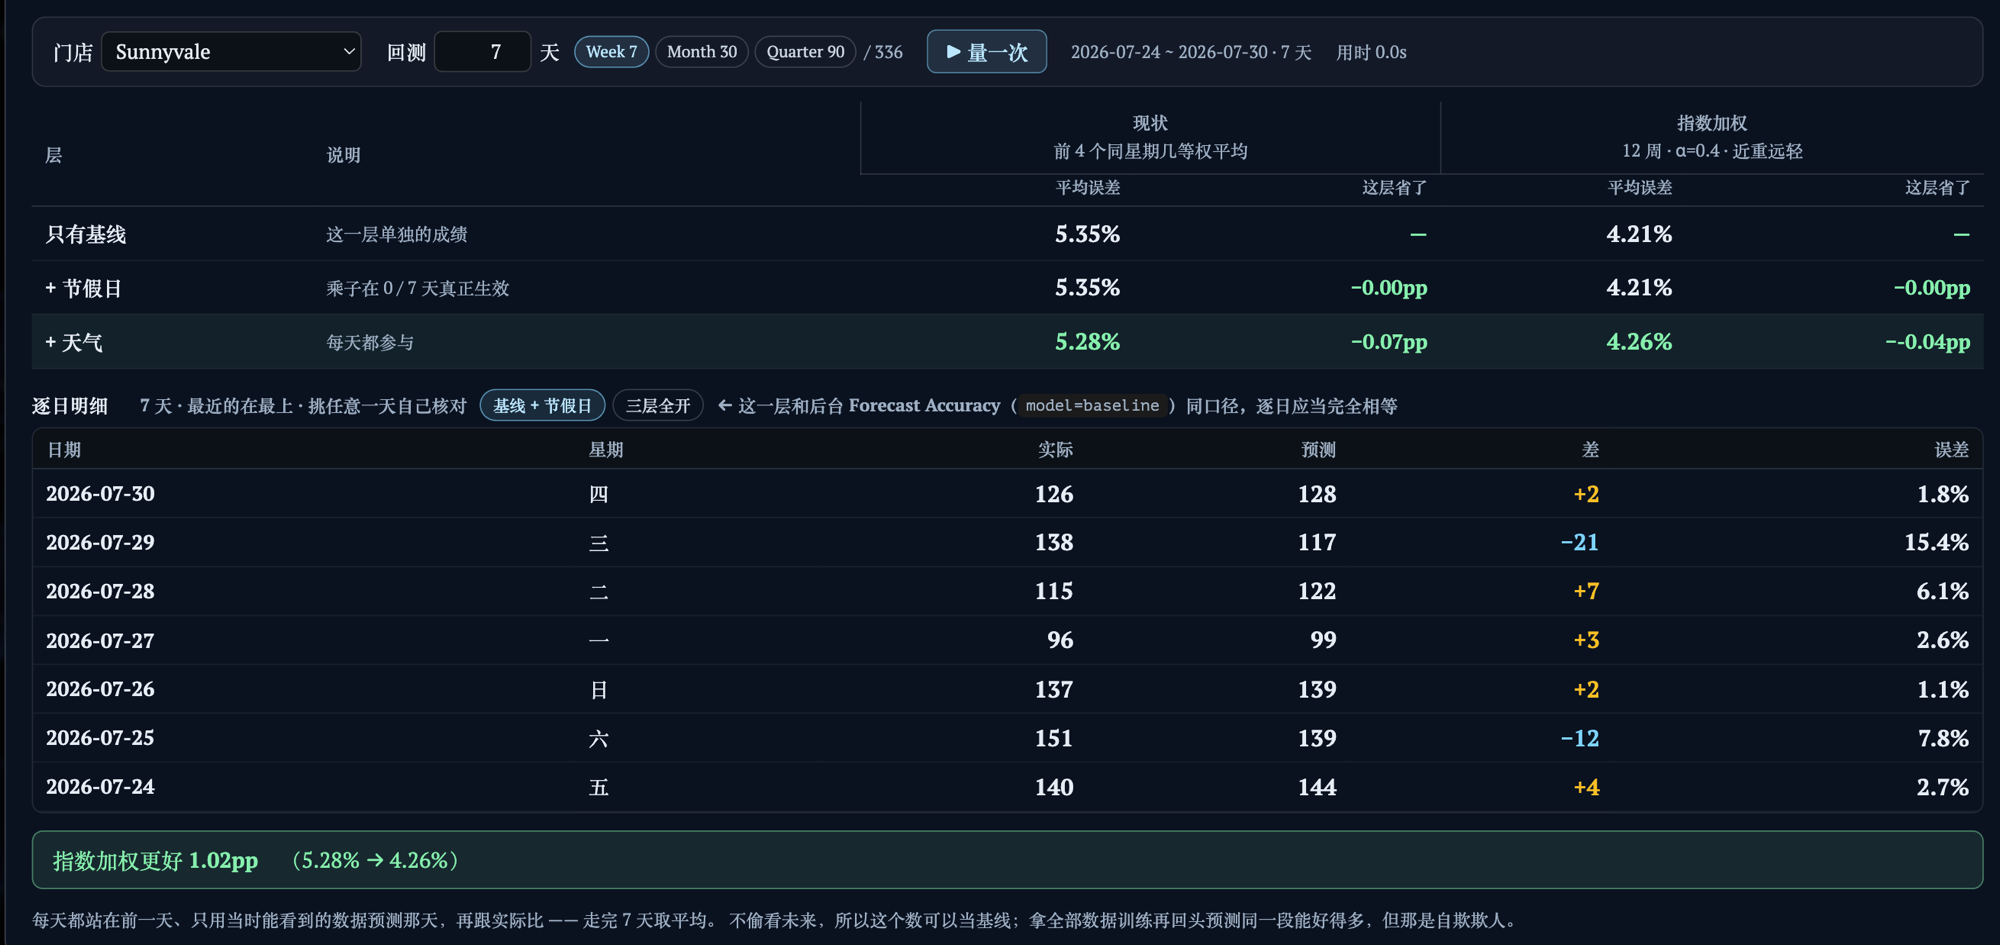Click the 用时 0.0s elapsed time text
The image size is (2000, 945).
[1371, 52]
